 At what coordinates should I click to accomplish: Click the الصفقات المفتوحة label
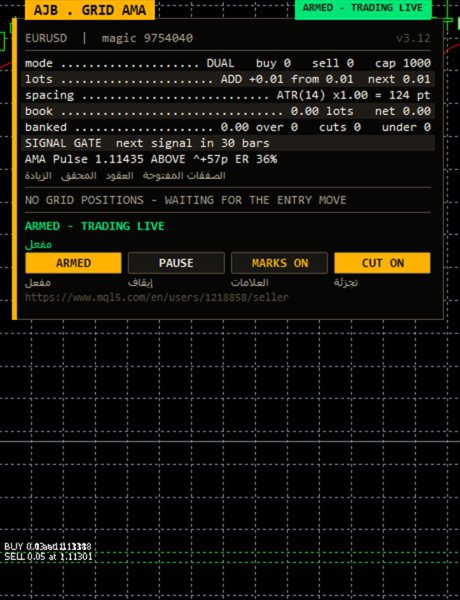click(x=184, y=176)
